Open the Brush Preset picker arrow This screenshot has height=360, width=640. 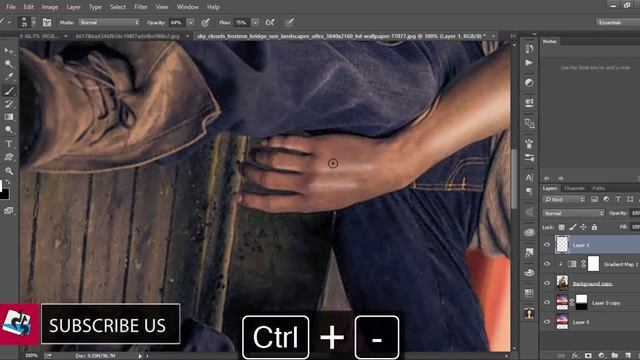(34, 22)
